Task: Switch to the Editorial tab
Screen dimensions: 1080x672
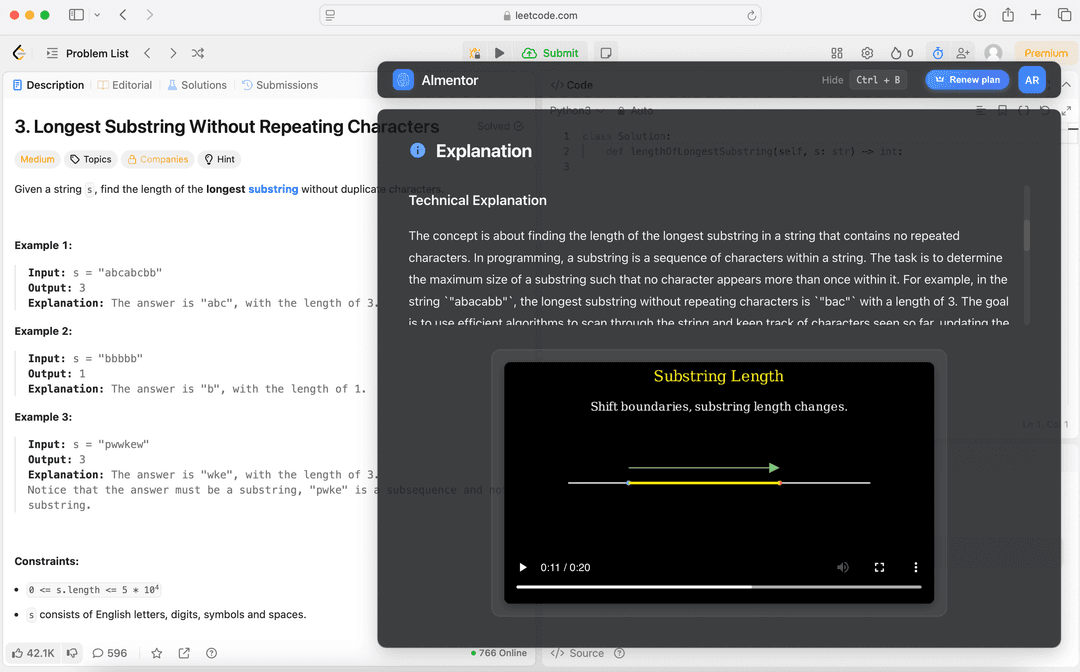Action: [125, 84]
